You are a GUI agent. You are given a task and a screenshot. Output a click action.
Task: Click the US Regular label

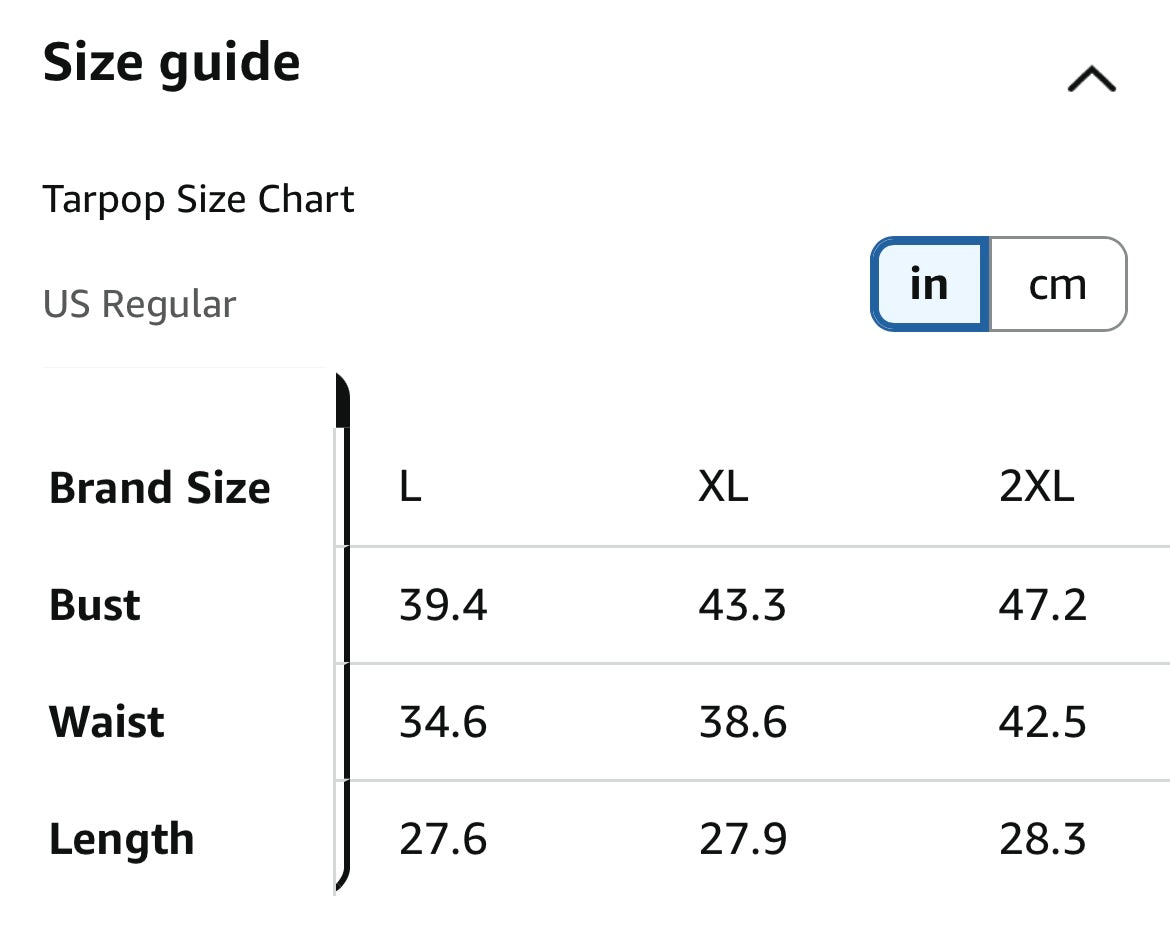pyautogui.click(x=139, y=304)
